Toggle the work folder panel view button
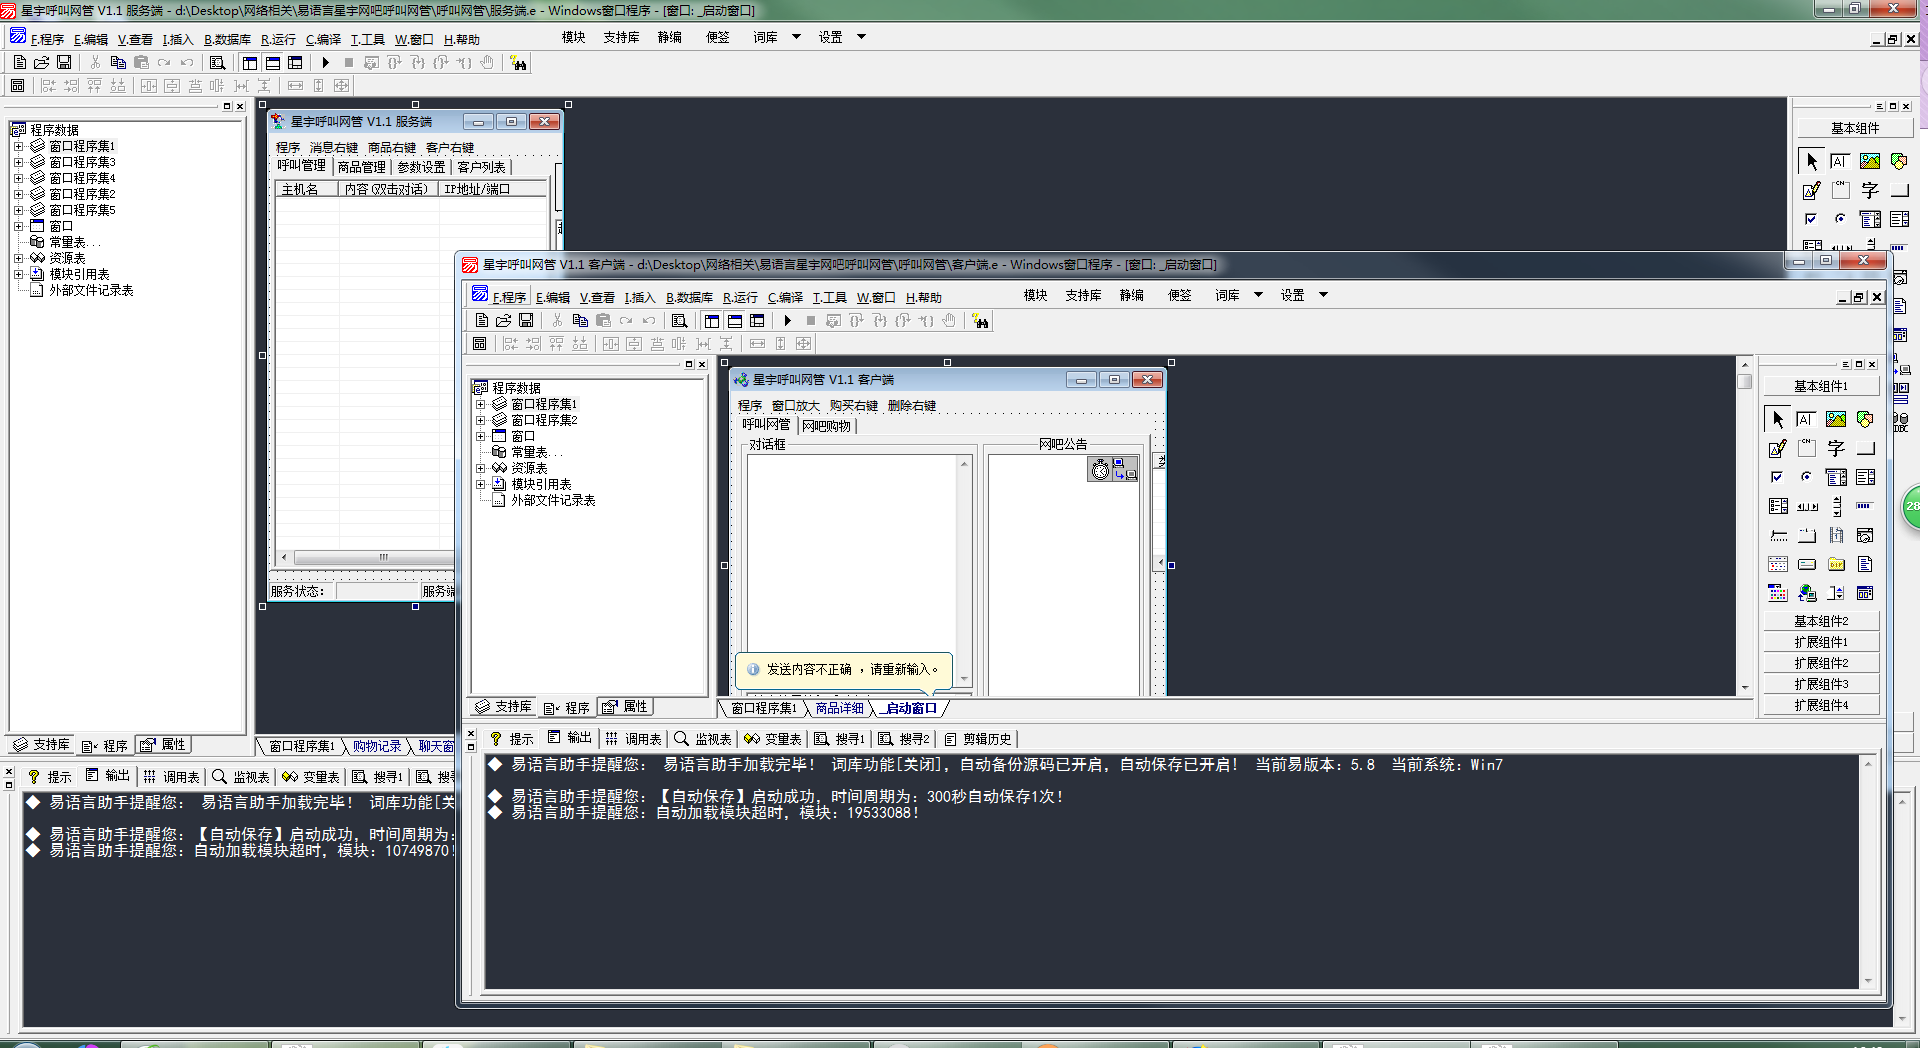This screenshot has height=1048, width=1928. click(712, 321)
